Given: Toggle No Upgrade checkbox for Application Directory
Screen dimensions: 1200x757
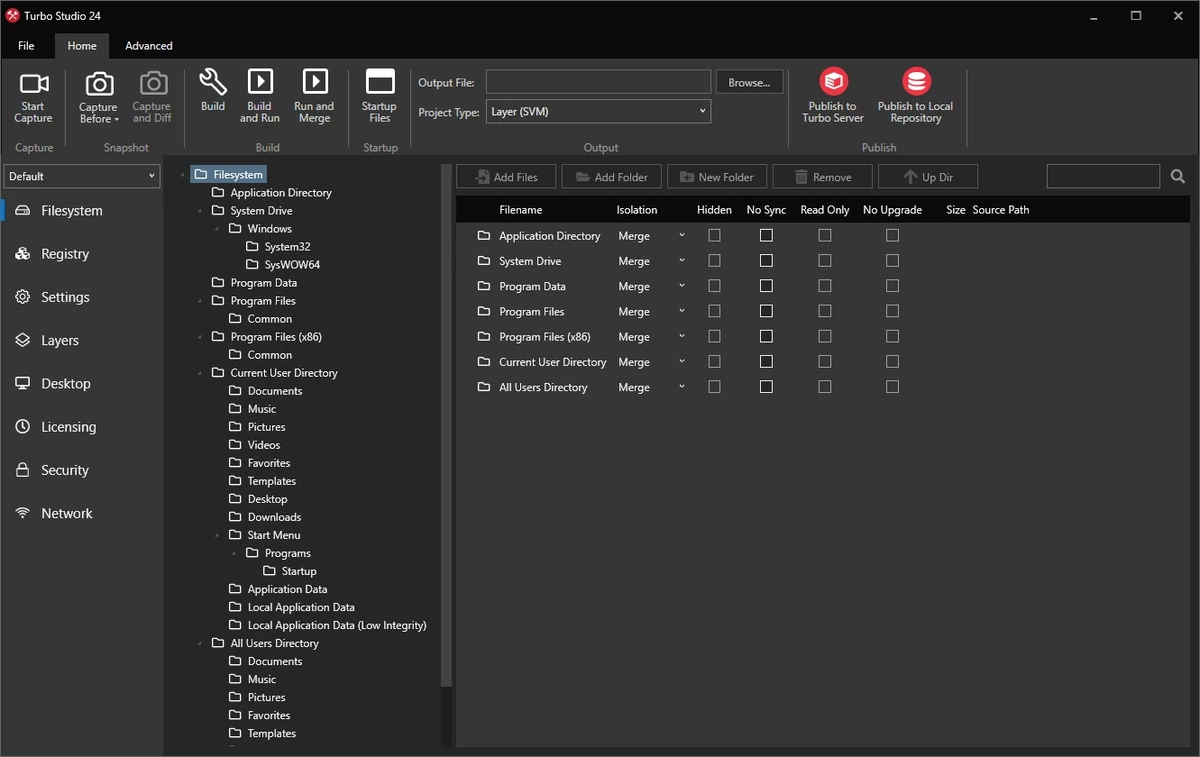Looking at the screenshot, I should 892,235.
